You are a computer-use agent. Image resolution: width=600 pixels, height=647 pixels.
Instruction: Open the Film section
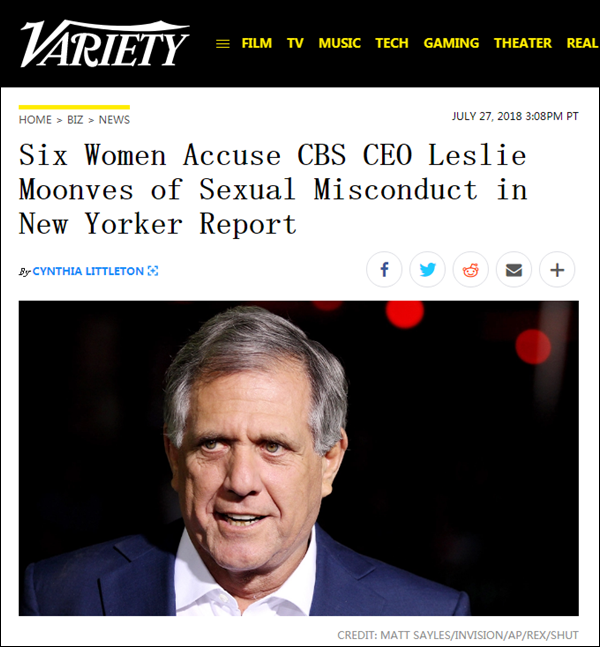point(257,43)
